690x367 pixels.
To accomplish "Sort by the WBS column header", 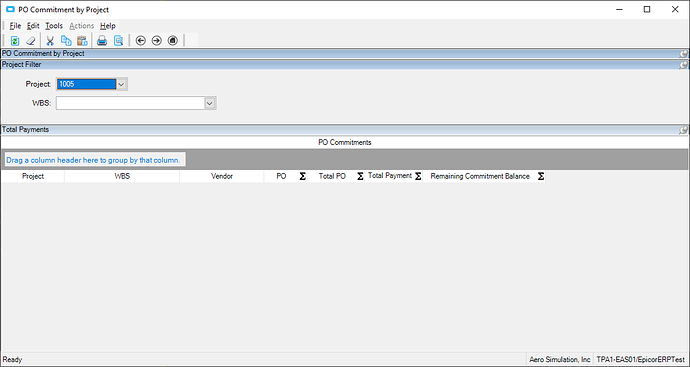I will 122,176.
